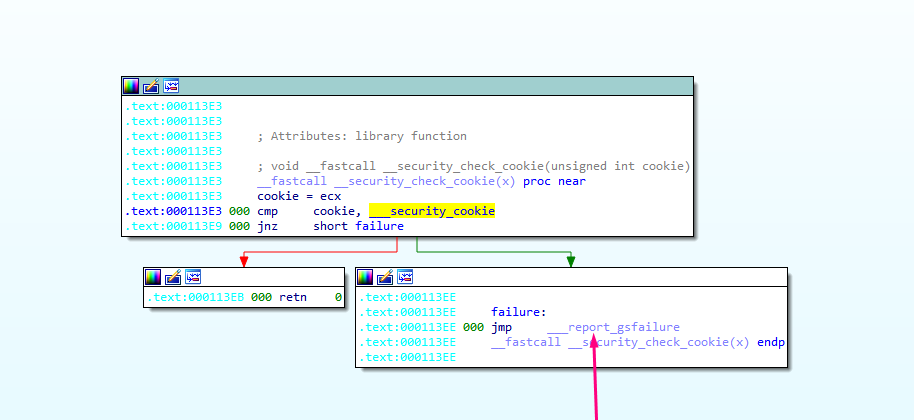Click pencil edit icon on retn block
This screenshot has height=420, width=914.
[x=173, y=277]
